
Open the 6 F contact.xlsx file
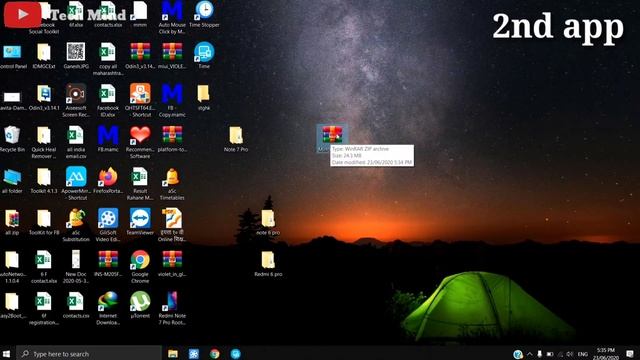pos(44,267)
